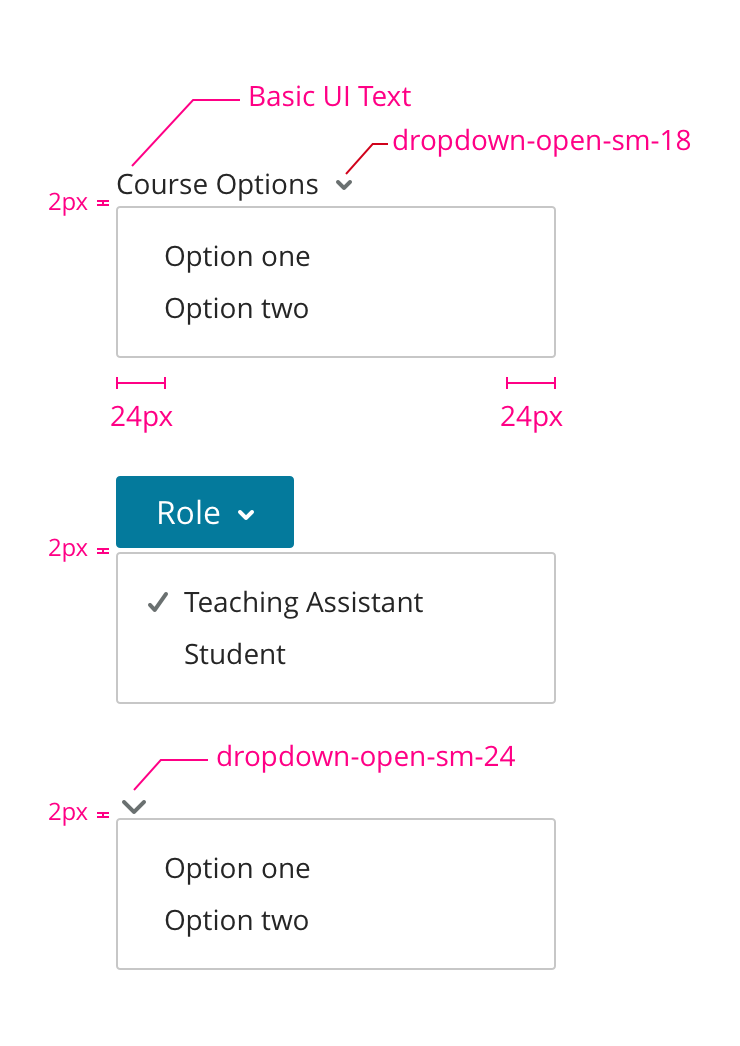Click the dropdown-open-sm-18 annotation label
Screen dimensions: 740x1046
click(x=541, y=141)
